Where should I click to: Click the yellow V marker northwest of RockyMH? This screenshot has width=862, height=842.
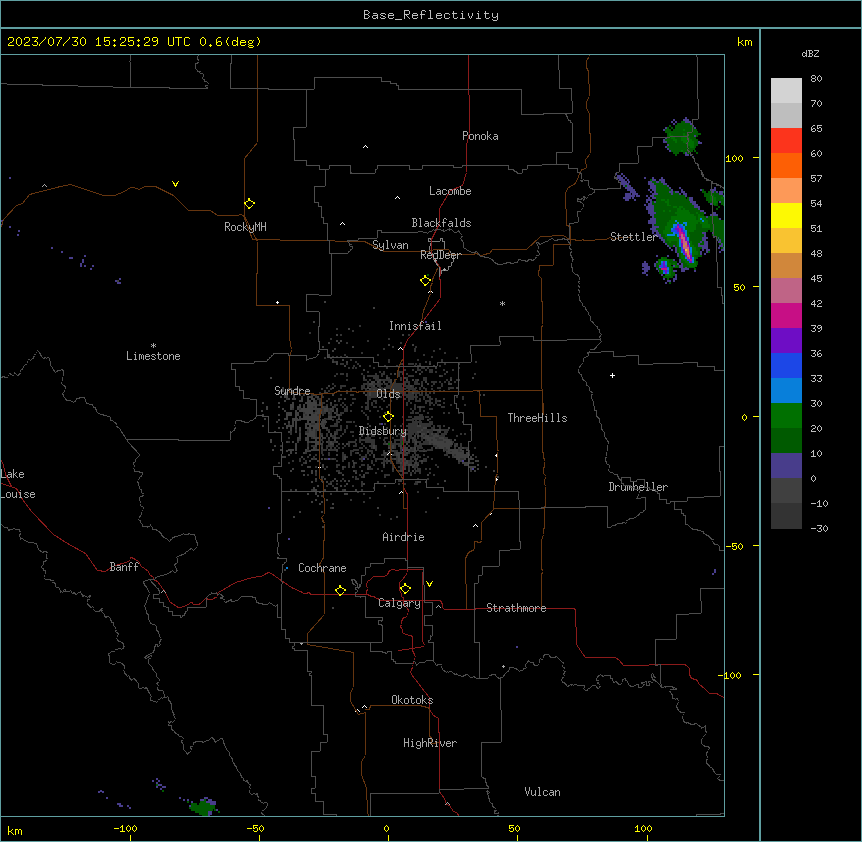(175, 184)
